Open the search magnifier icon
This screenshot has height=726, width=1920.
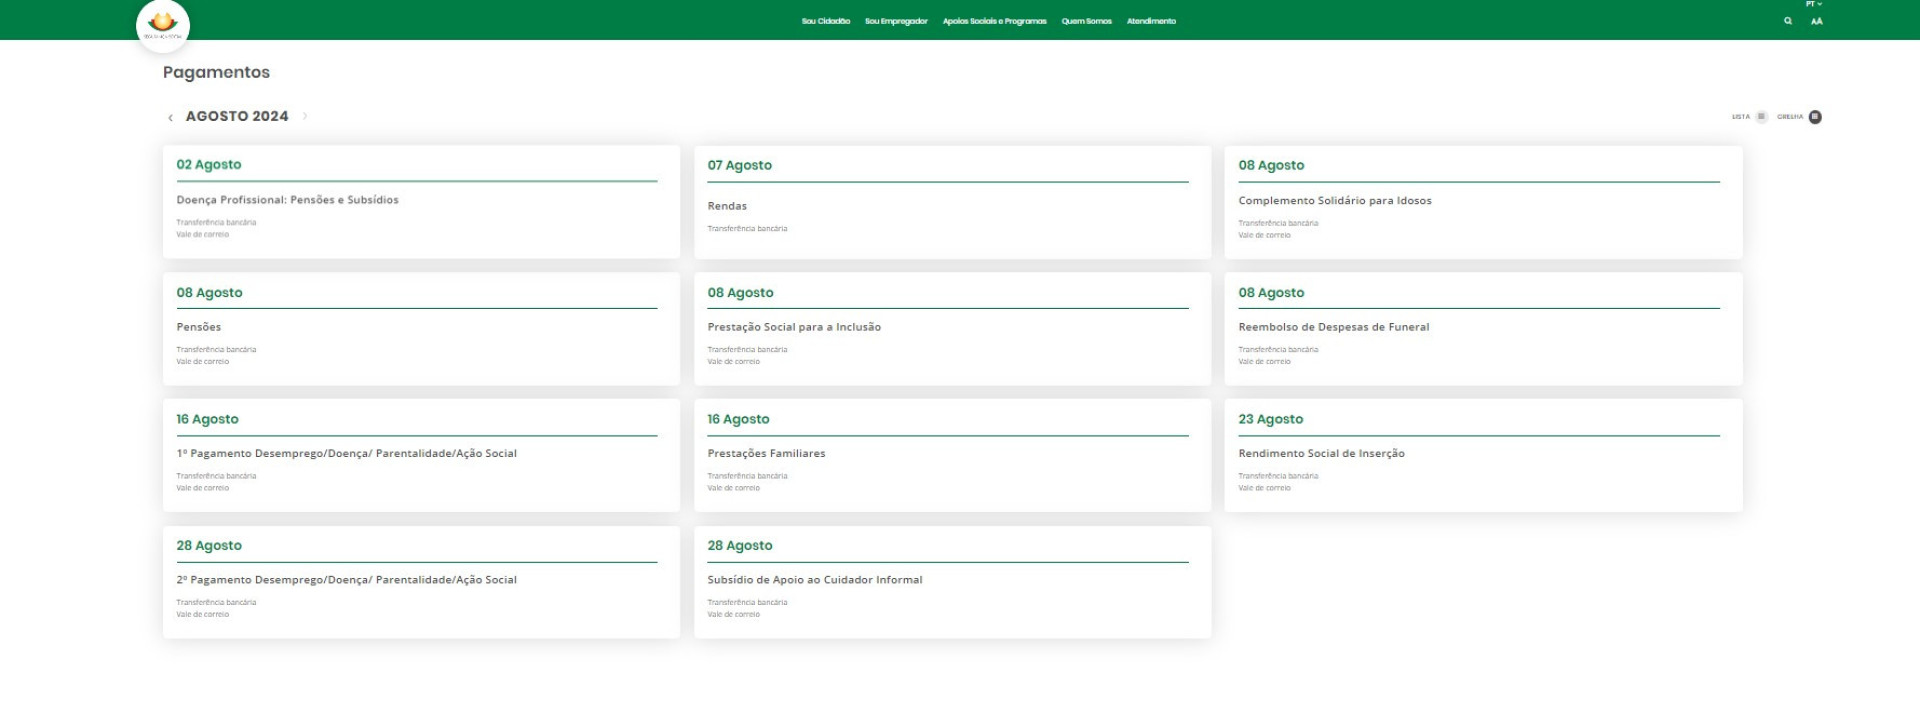point(1788,21)
